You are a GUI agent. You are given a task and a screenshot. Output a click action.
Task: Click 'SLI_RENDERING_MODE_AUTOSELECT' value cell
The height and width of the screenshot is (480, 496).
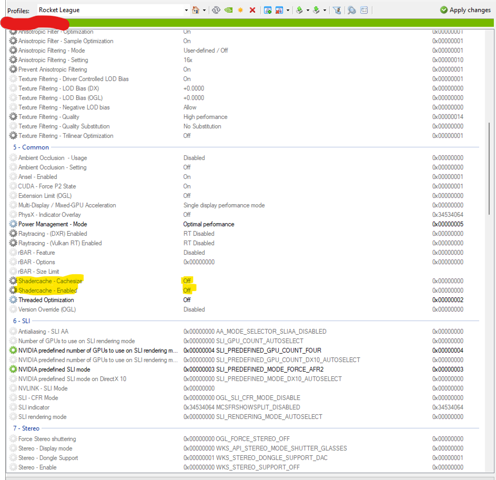(253, 417)
